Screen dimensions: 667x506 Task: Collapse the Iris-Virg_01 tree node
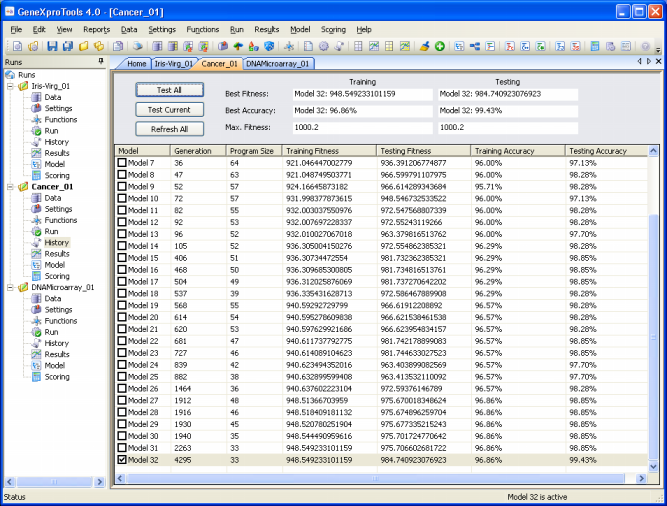[x=9, y=86]
